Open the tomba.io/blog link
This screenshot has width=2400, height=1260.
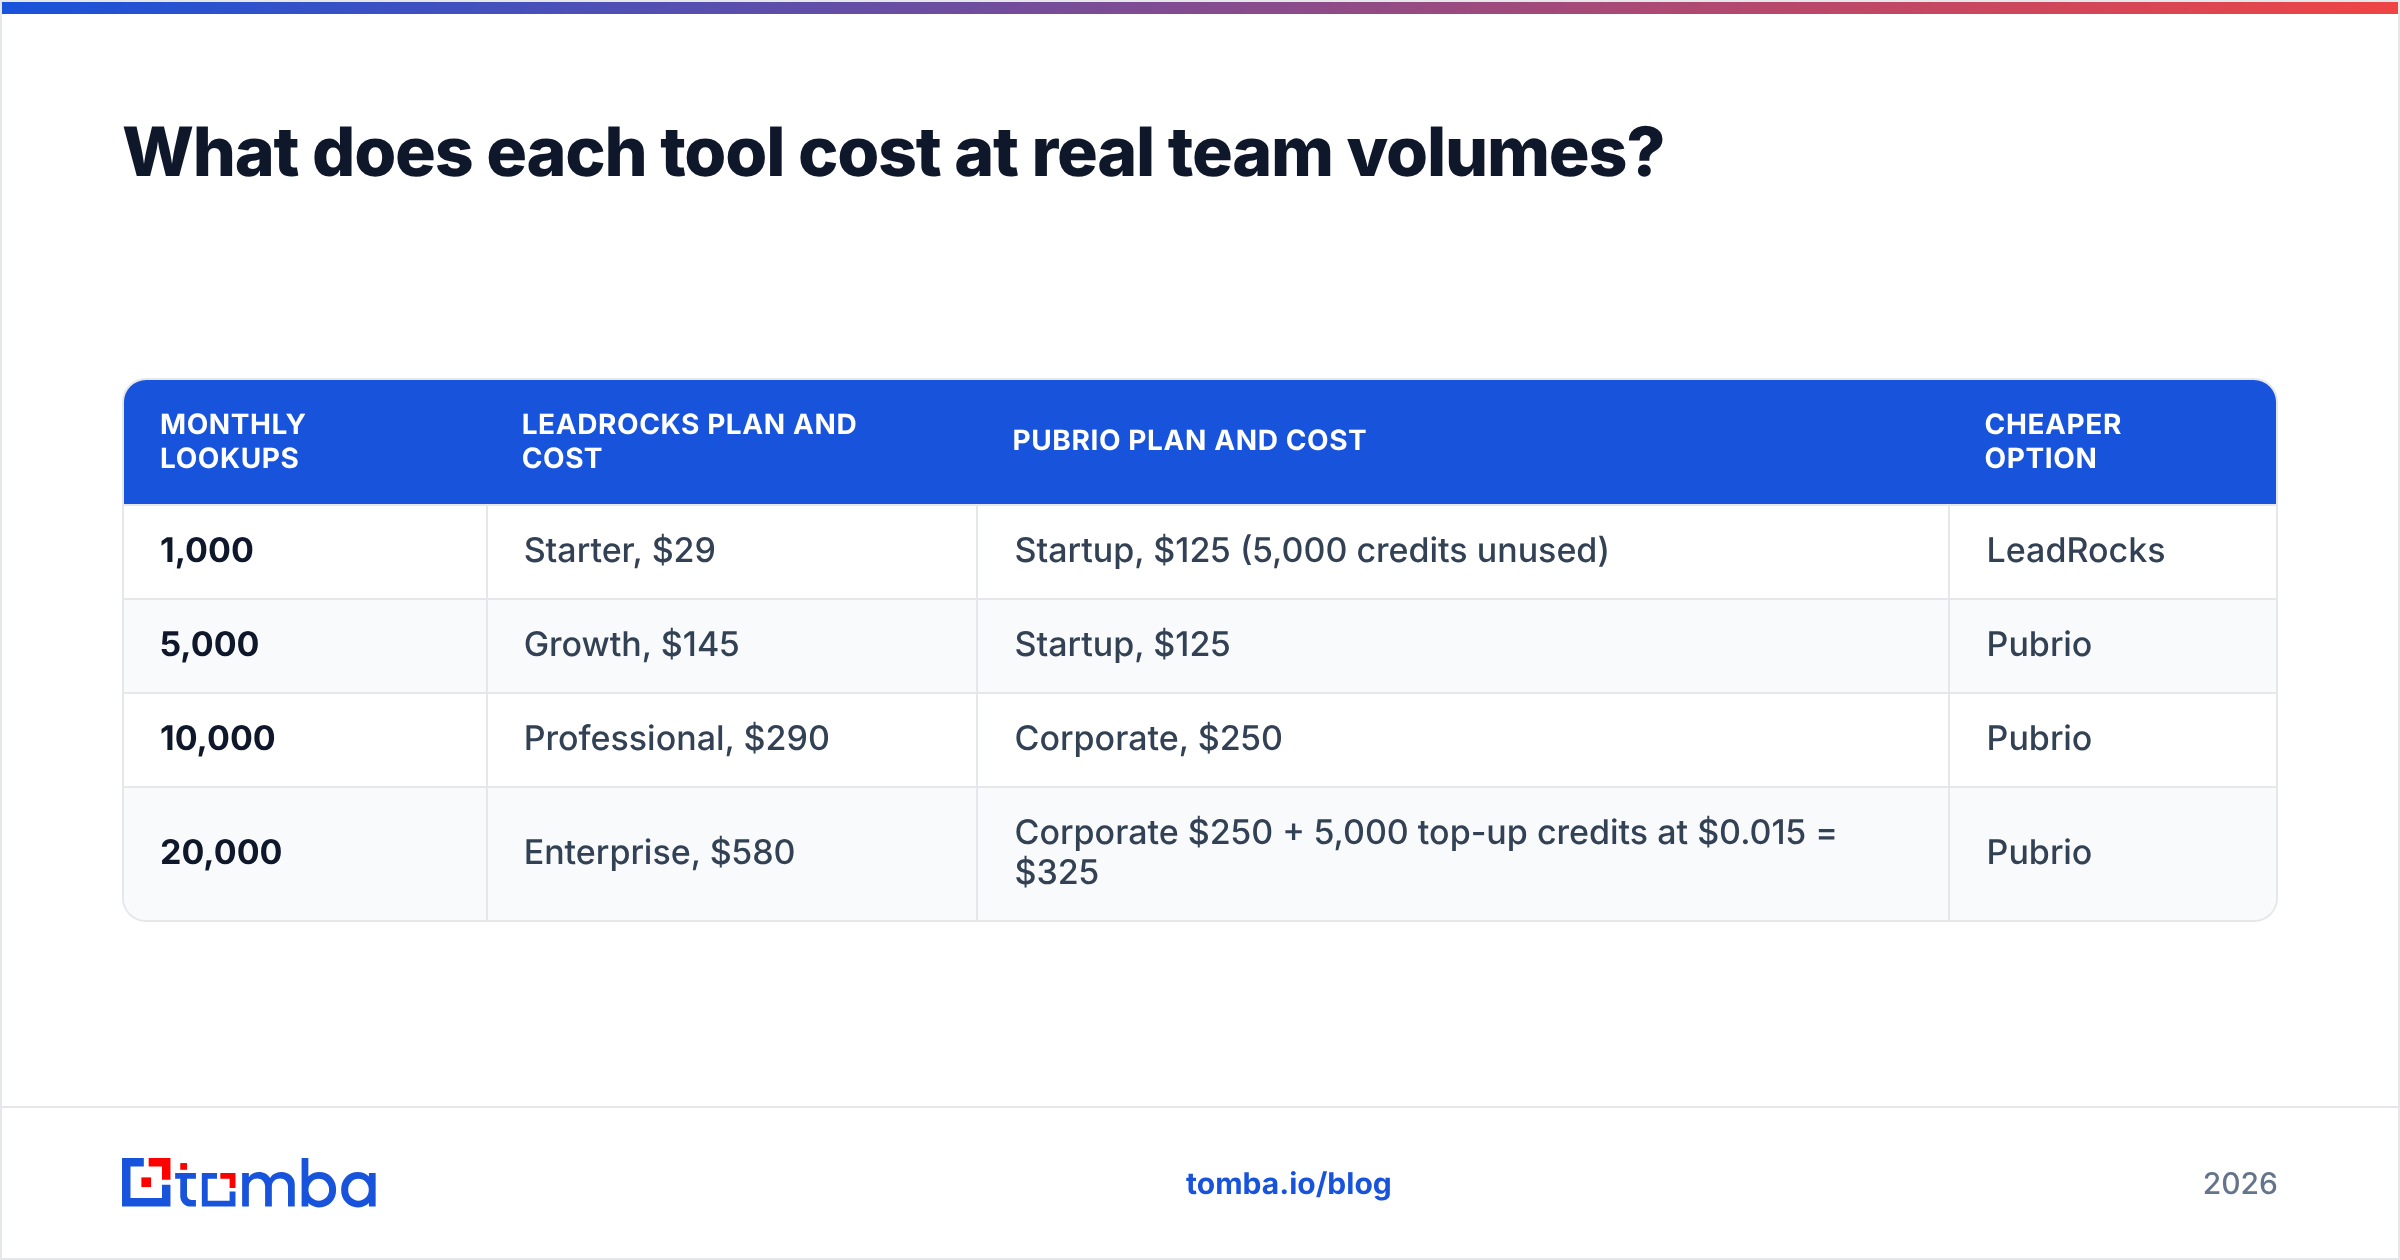click(1288, 1184)
